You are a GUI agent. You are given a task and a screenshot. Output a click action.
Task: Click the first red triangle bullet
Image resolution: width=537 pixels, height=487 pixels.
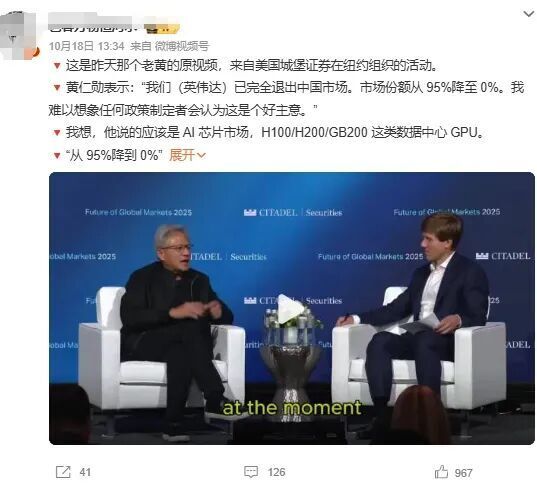click(57, 65)
